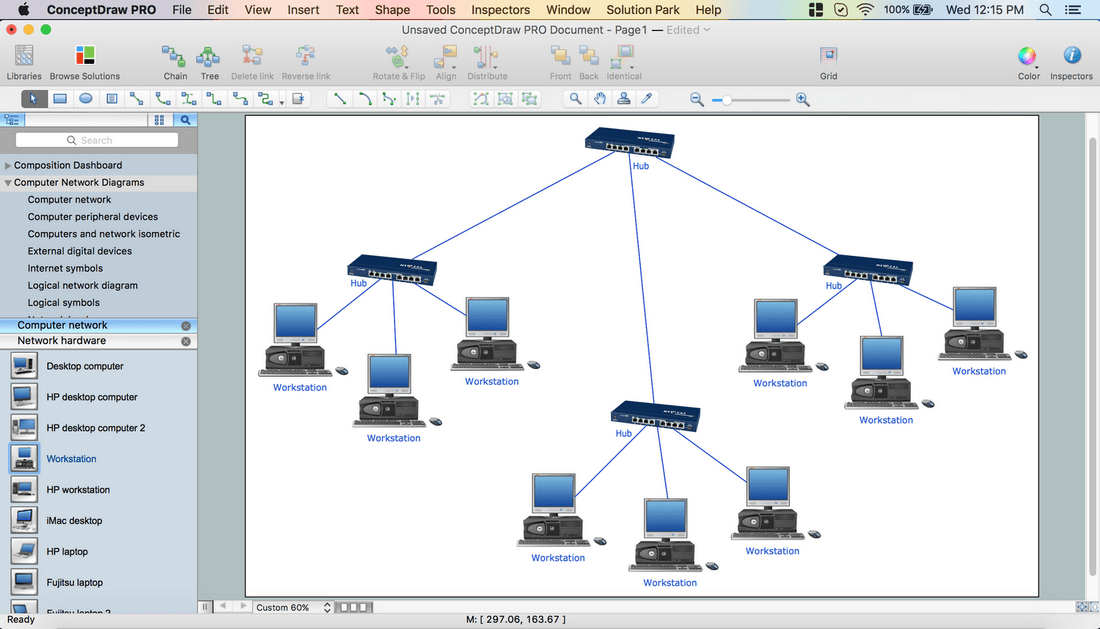
Task: Click the zoom slider handle
Action: click(x=727, y=100)
